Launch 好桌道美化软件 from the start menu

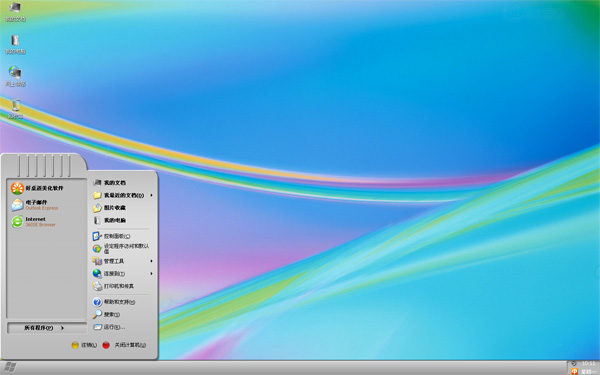coord(38,188)
